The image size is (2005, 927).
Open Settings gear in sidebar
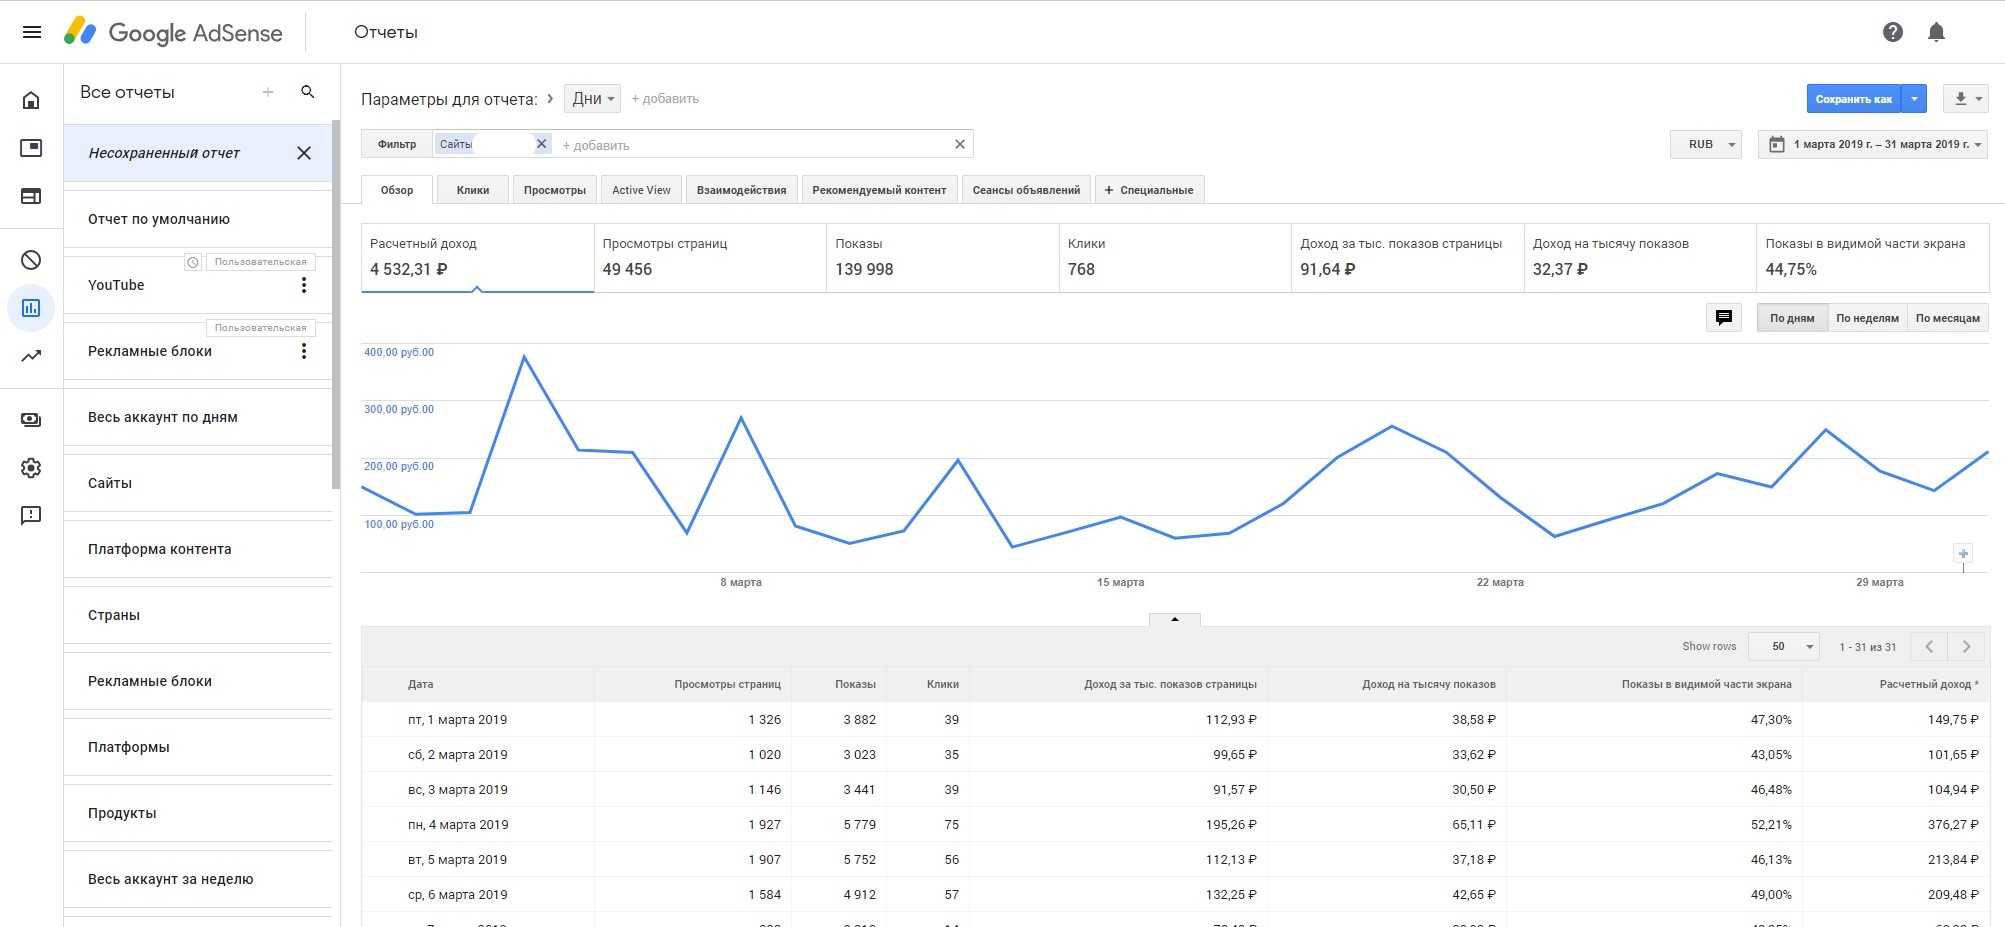coord(31,468)
